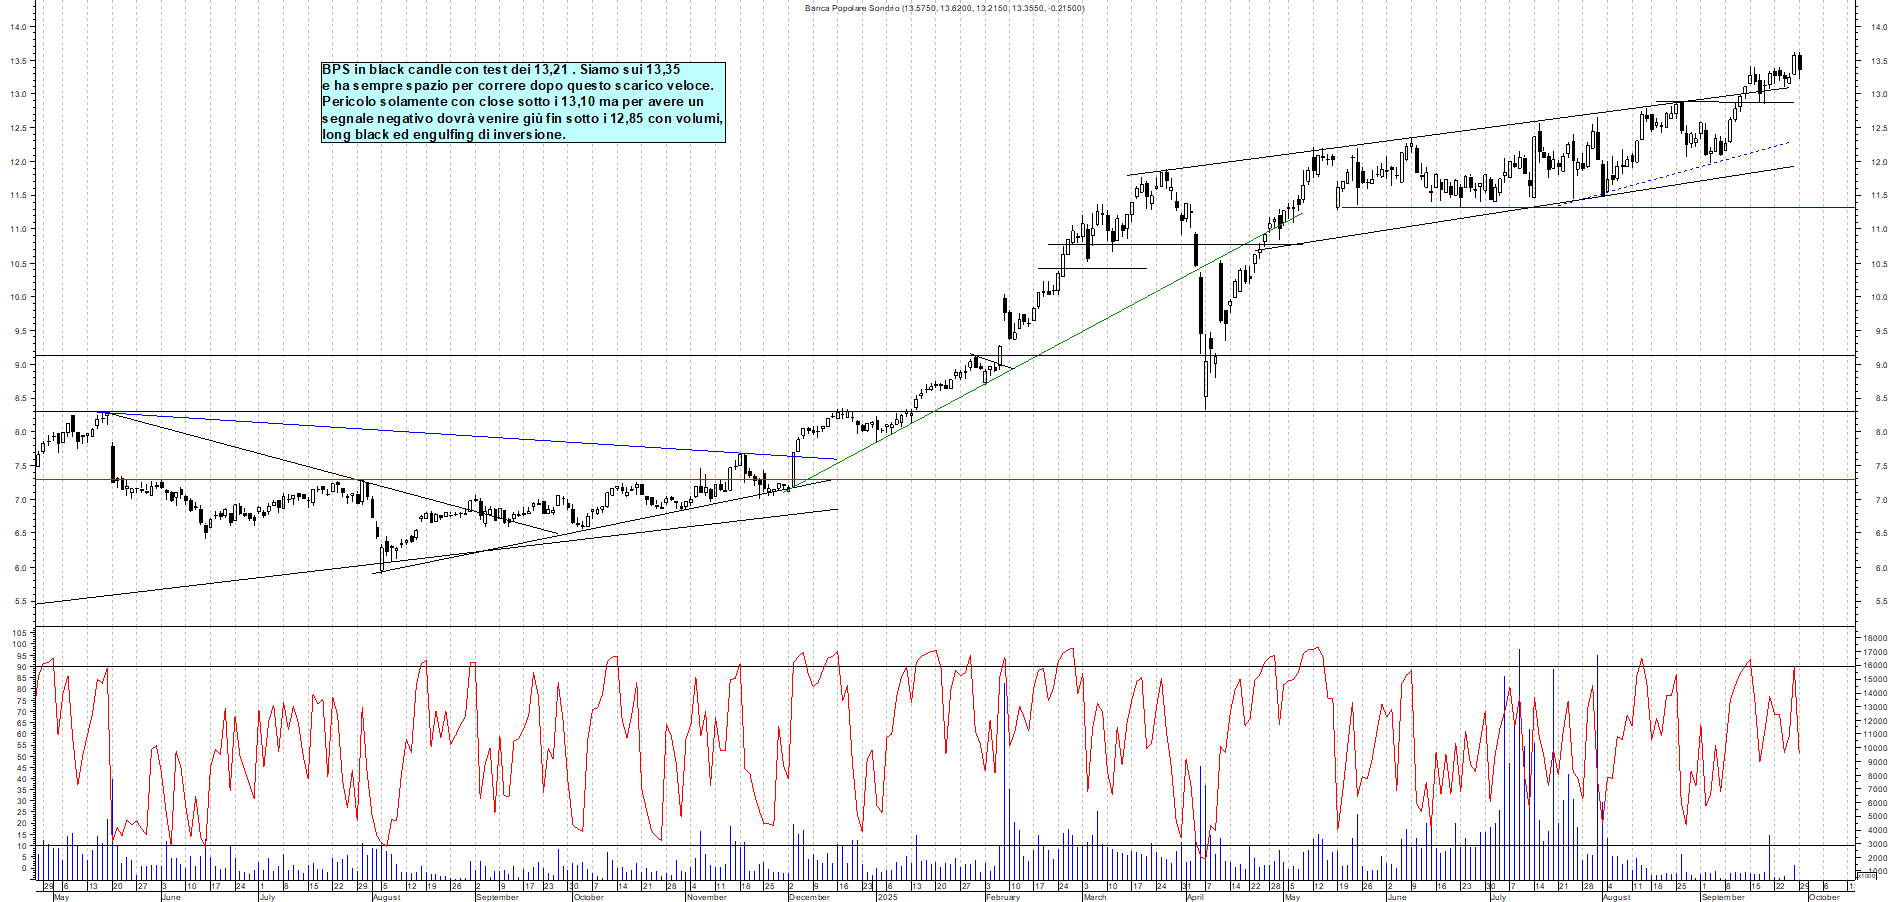Click the Banca Popolare Sondrio chart title
Viewport: 1890px width, 902px height.
tap(944, 8)
